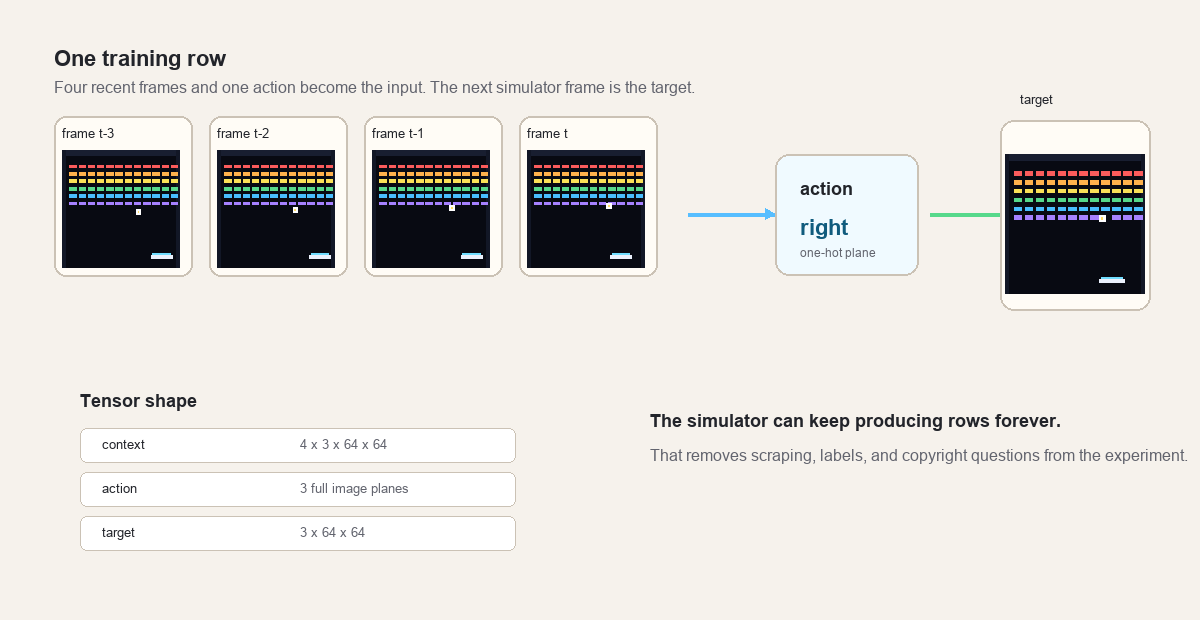Viewport: 1200px width, 620px height.
Task: Select the action tensor shape row
Action: [298, 489]
